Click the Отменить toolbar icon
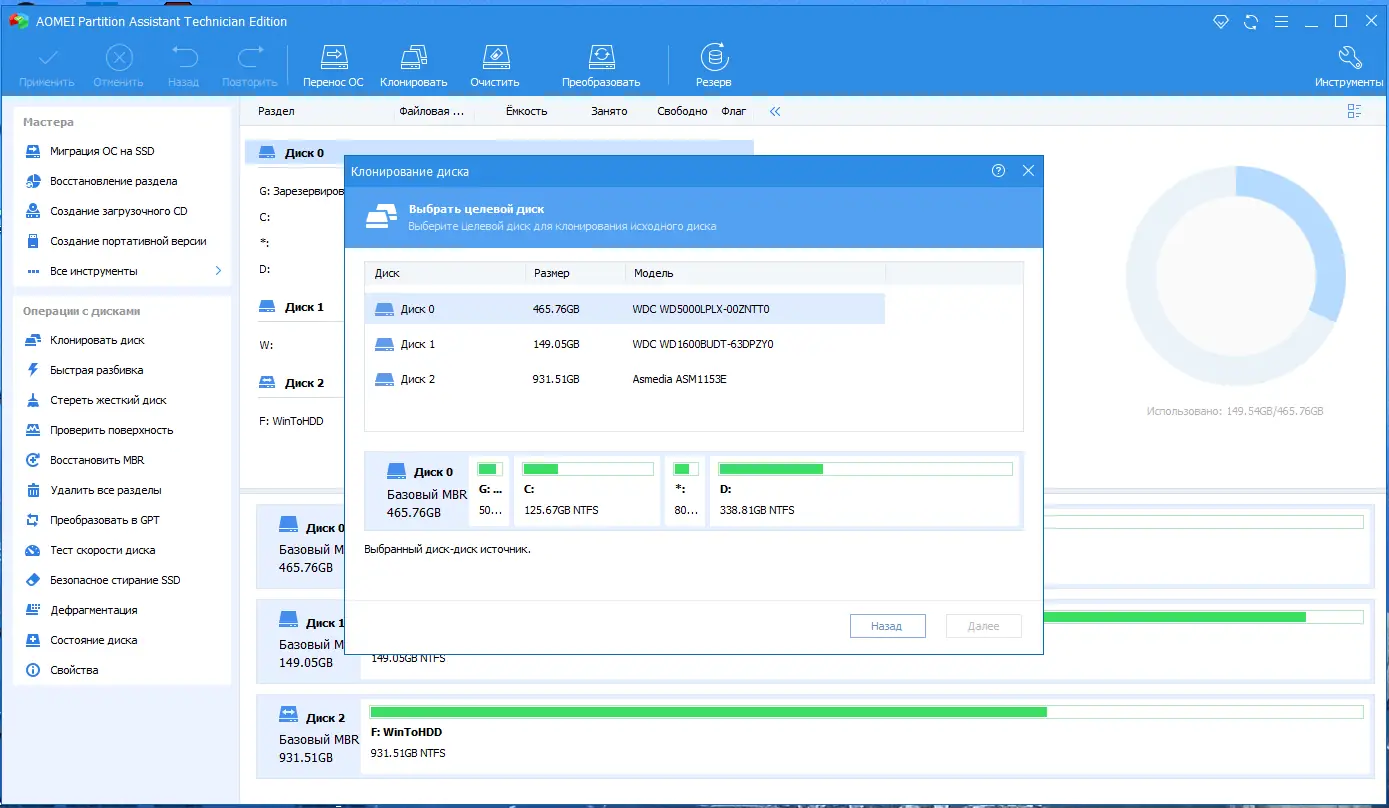 pos(119,58)
